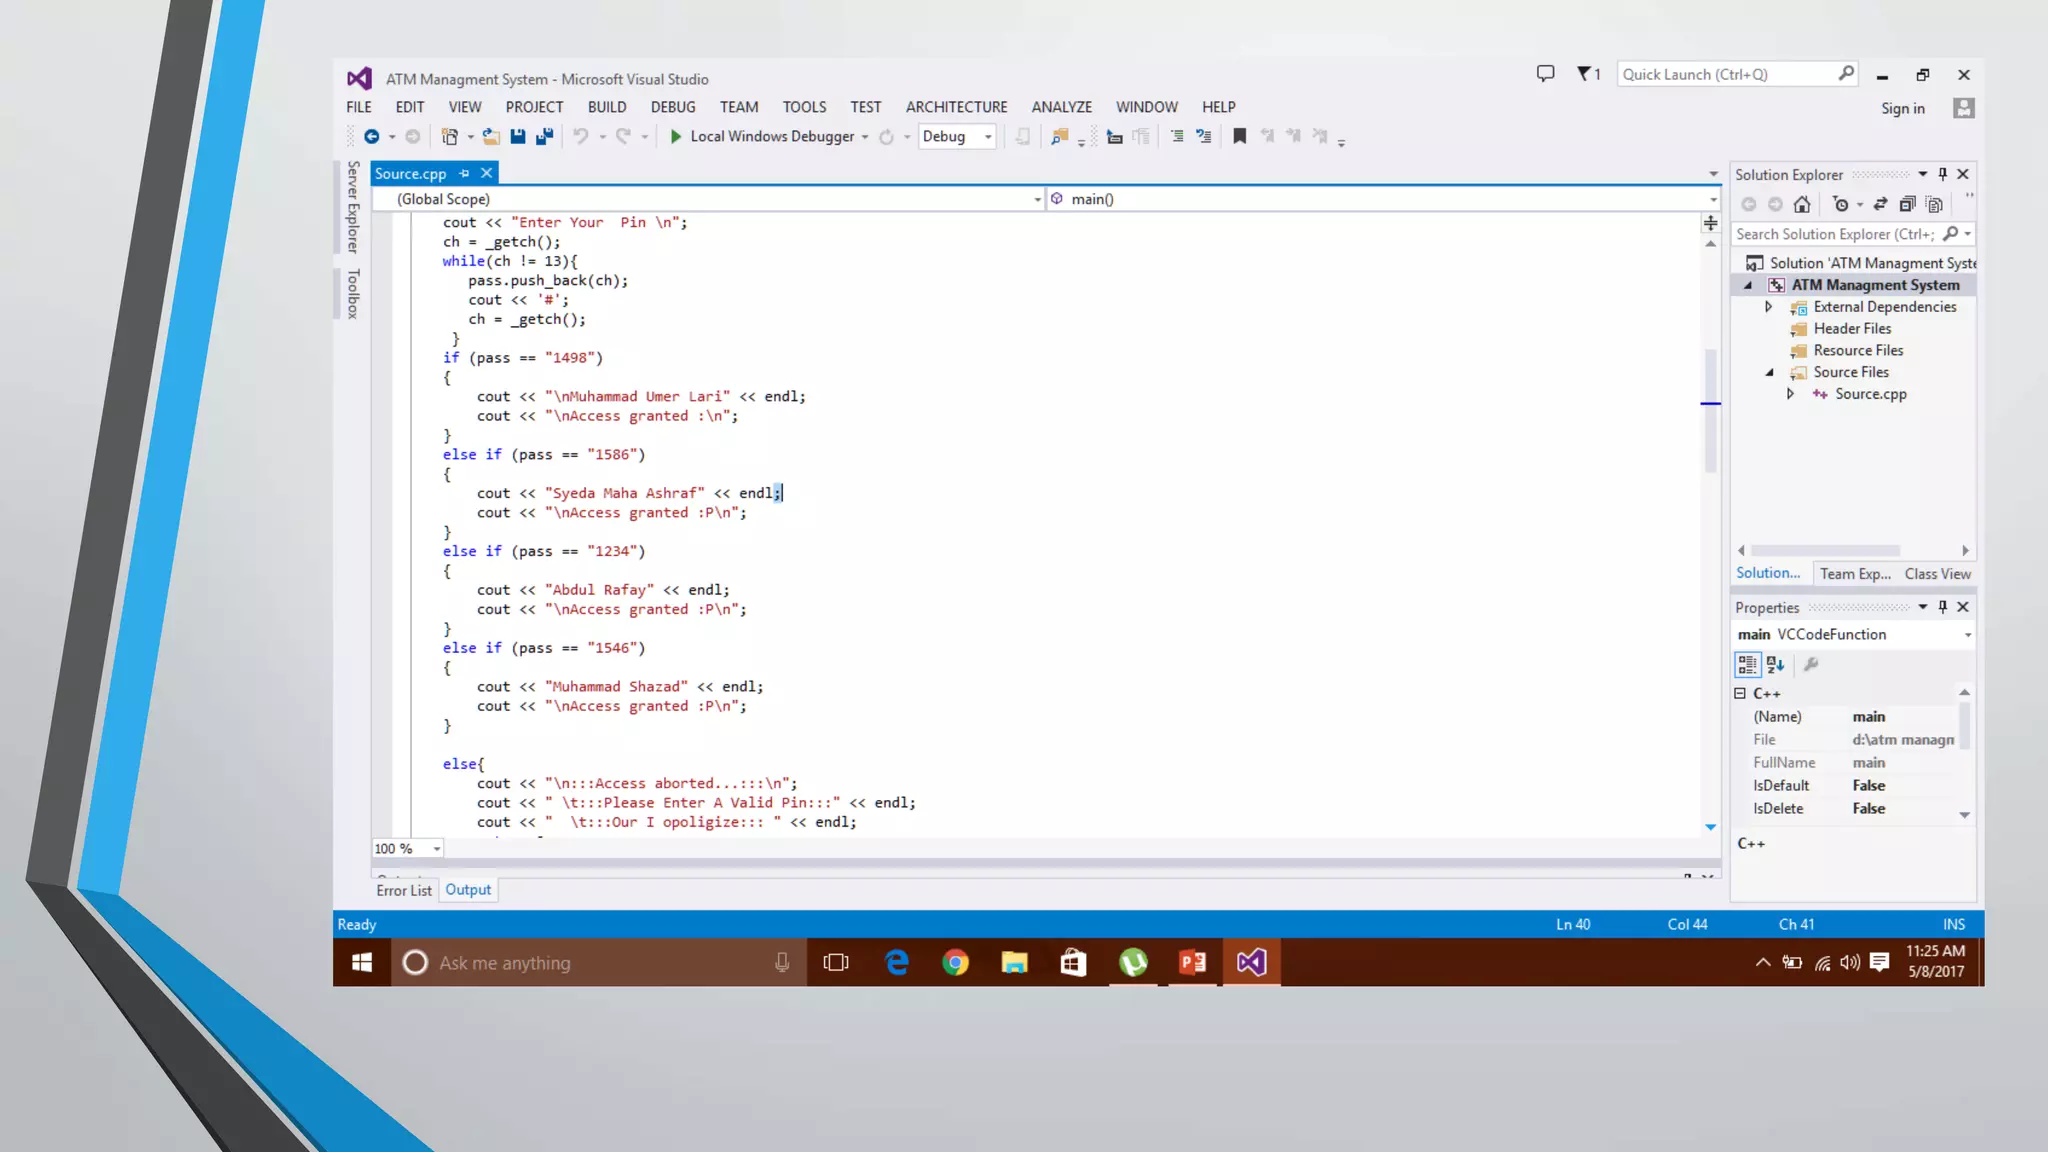
Task: Click the Home icon in Solution Explorer
Action: (1801, 205)
